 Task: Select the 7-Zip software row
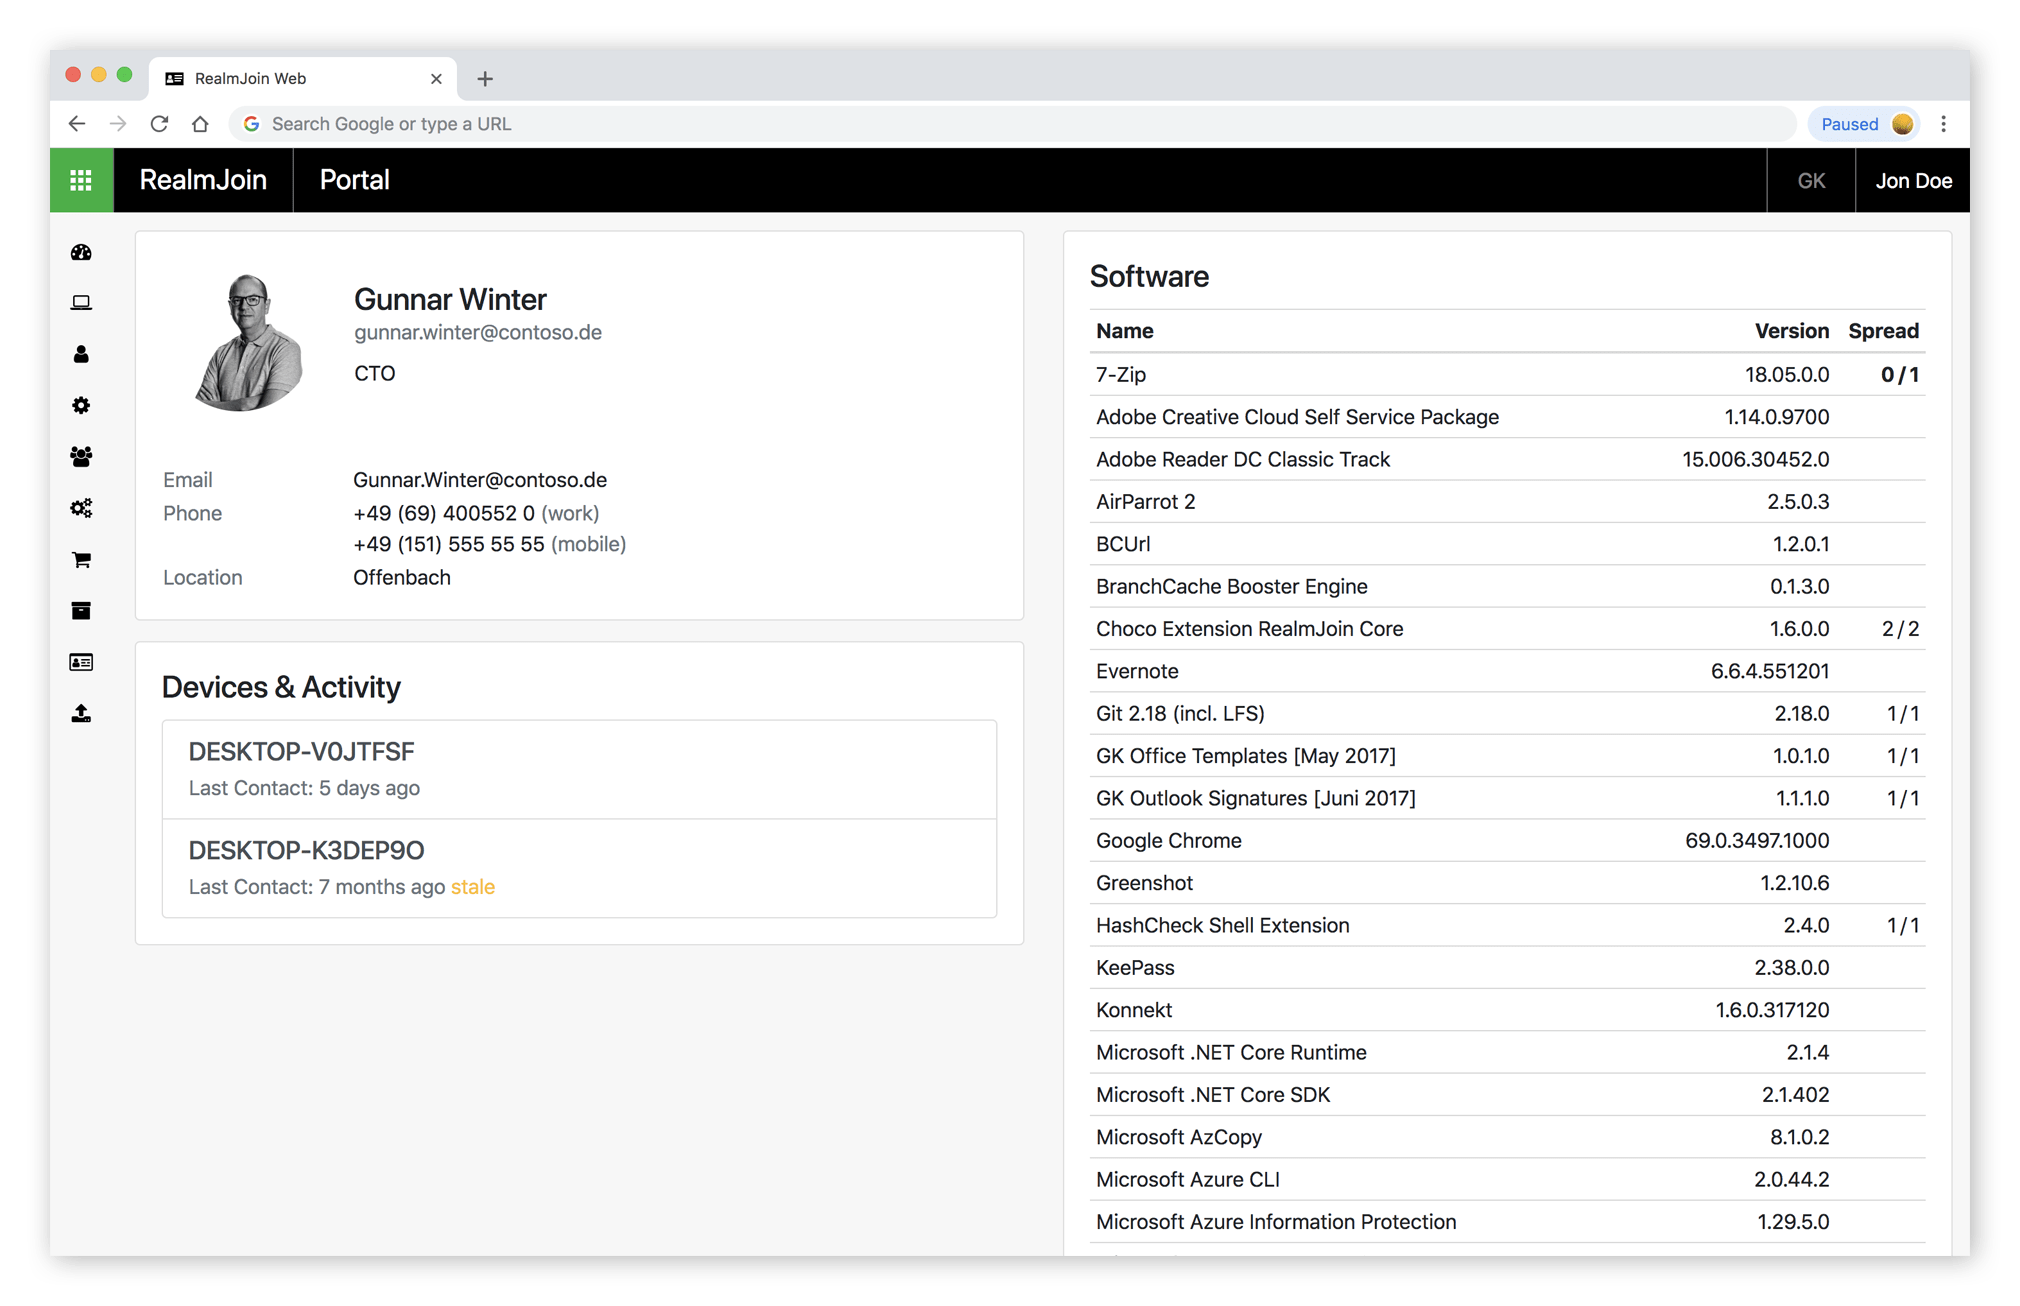click(1507, 374)
